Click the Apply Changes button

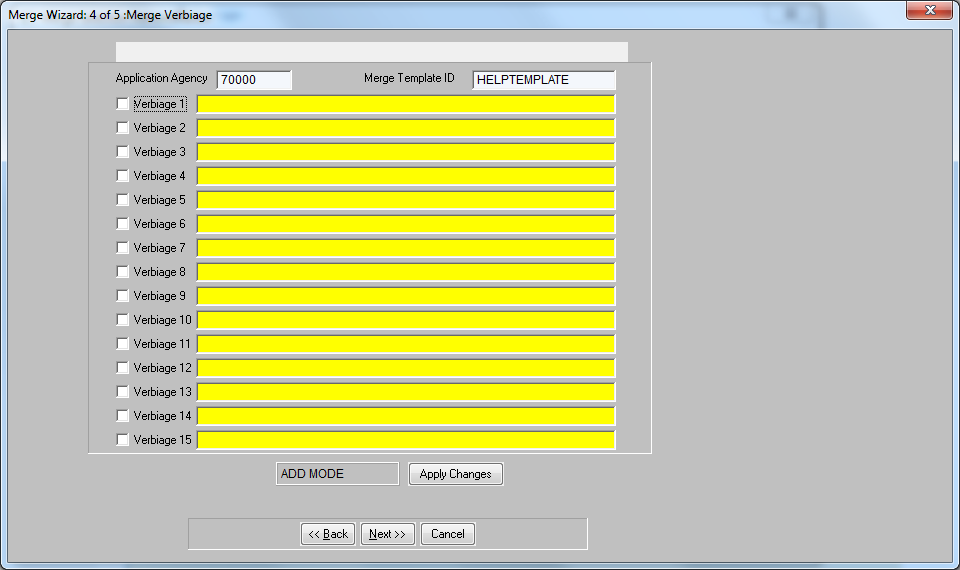coord(456,474)
